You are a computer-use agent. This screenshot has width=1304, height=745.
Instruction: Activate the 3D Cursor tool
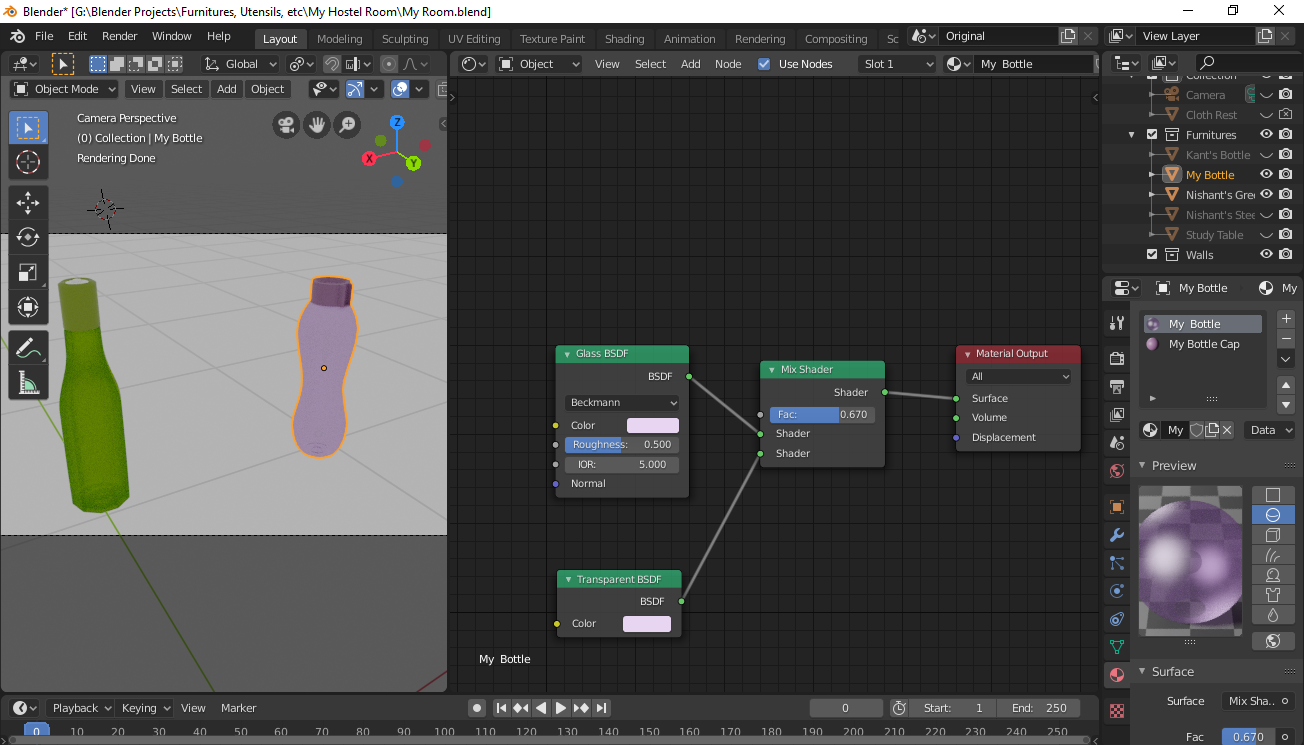(28, 163)
